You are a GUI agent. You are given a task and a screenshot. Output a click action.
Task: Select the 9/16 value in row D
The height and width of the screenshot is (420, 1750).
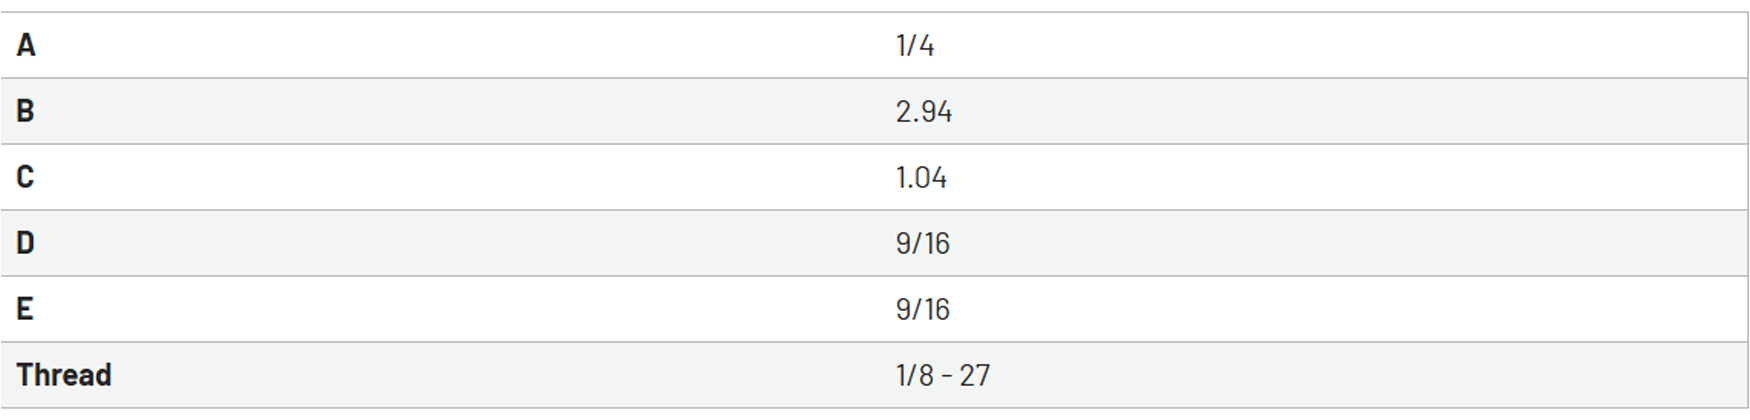(923, 244)
